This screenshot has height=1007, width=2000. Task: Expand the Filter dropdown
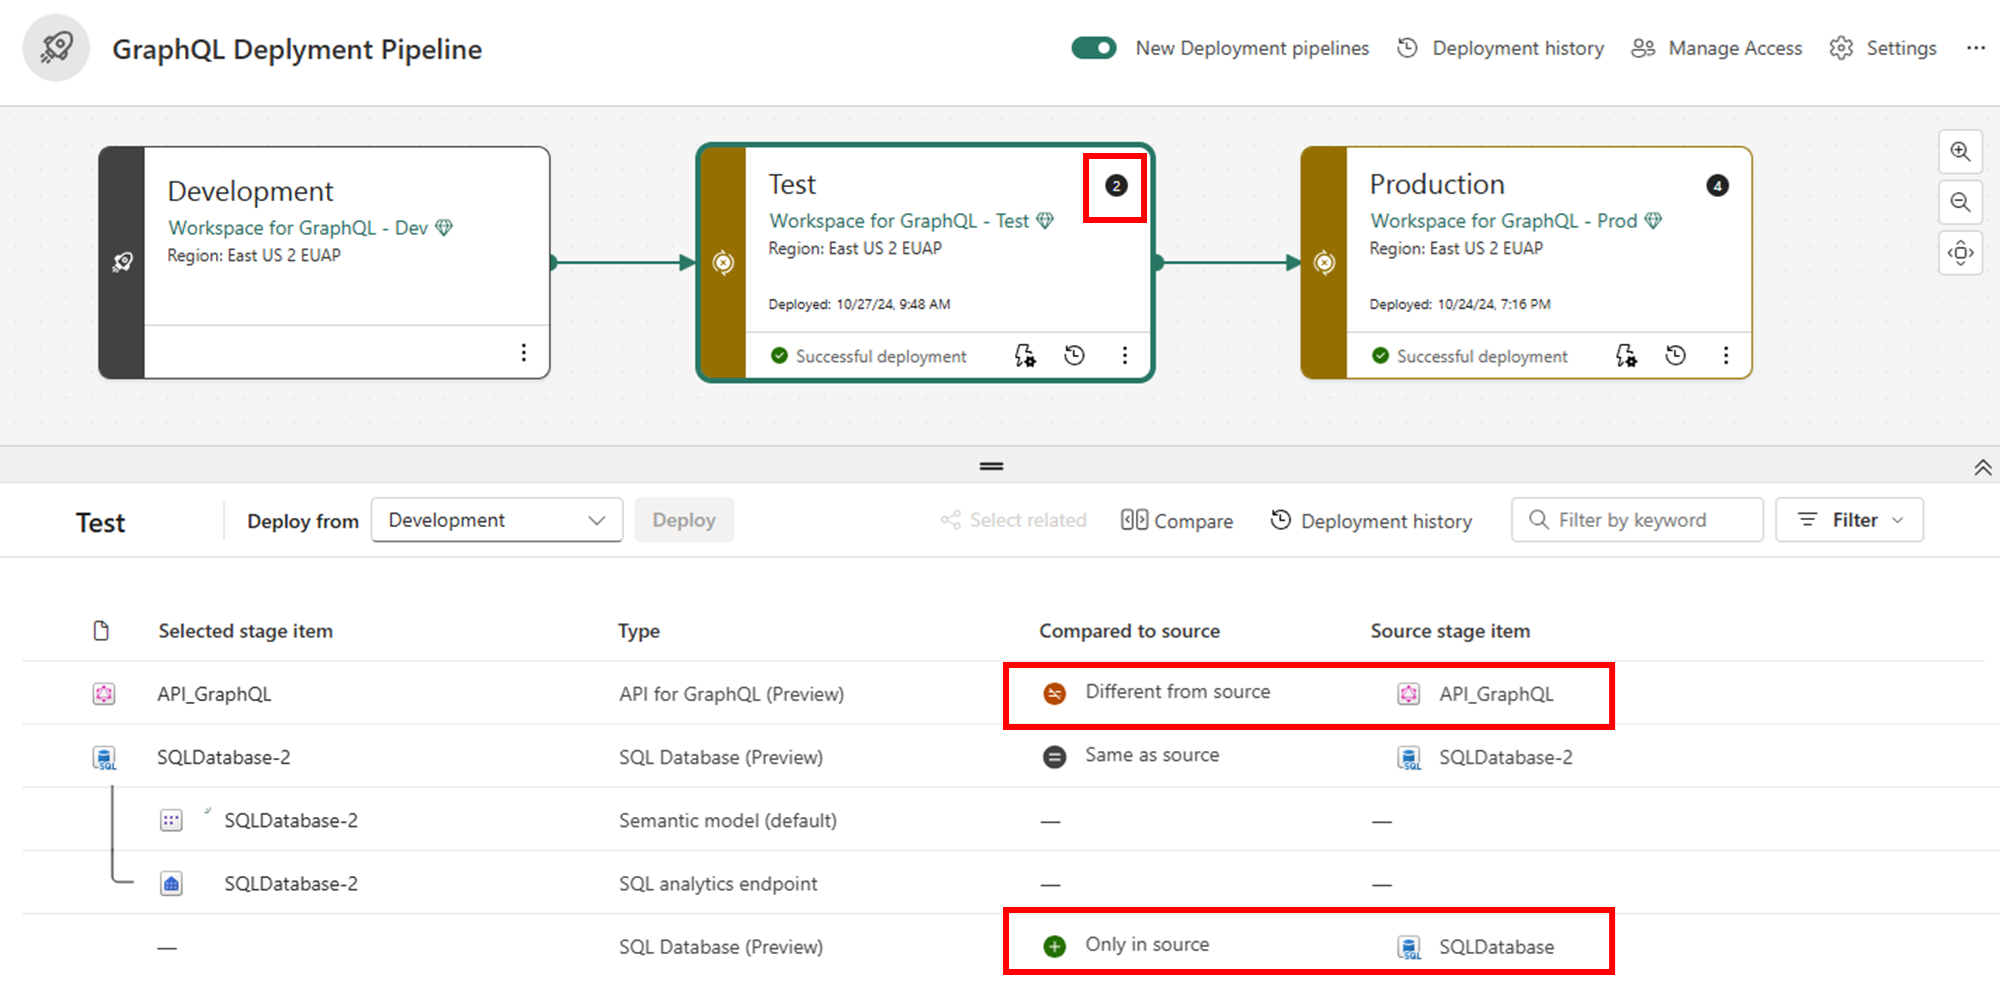1849,520
